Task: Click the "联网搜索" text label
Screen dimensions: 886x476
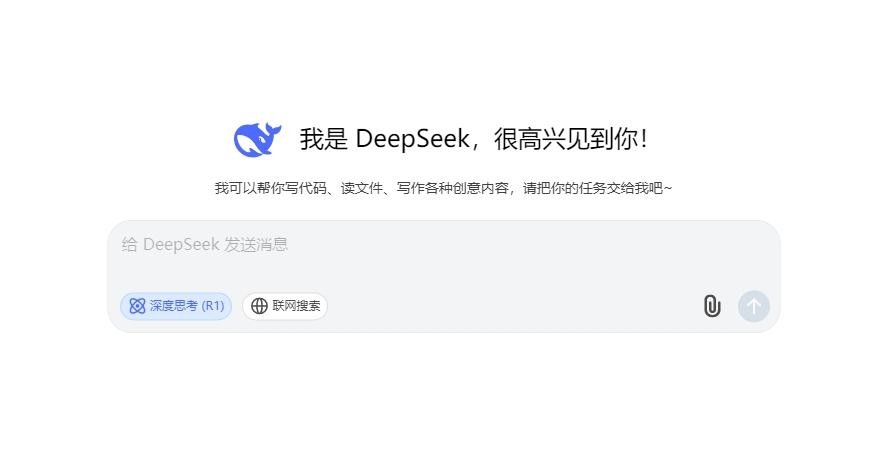Action: [296, 306]
